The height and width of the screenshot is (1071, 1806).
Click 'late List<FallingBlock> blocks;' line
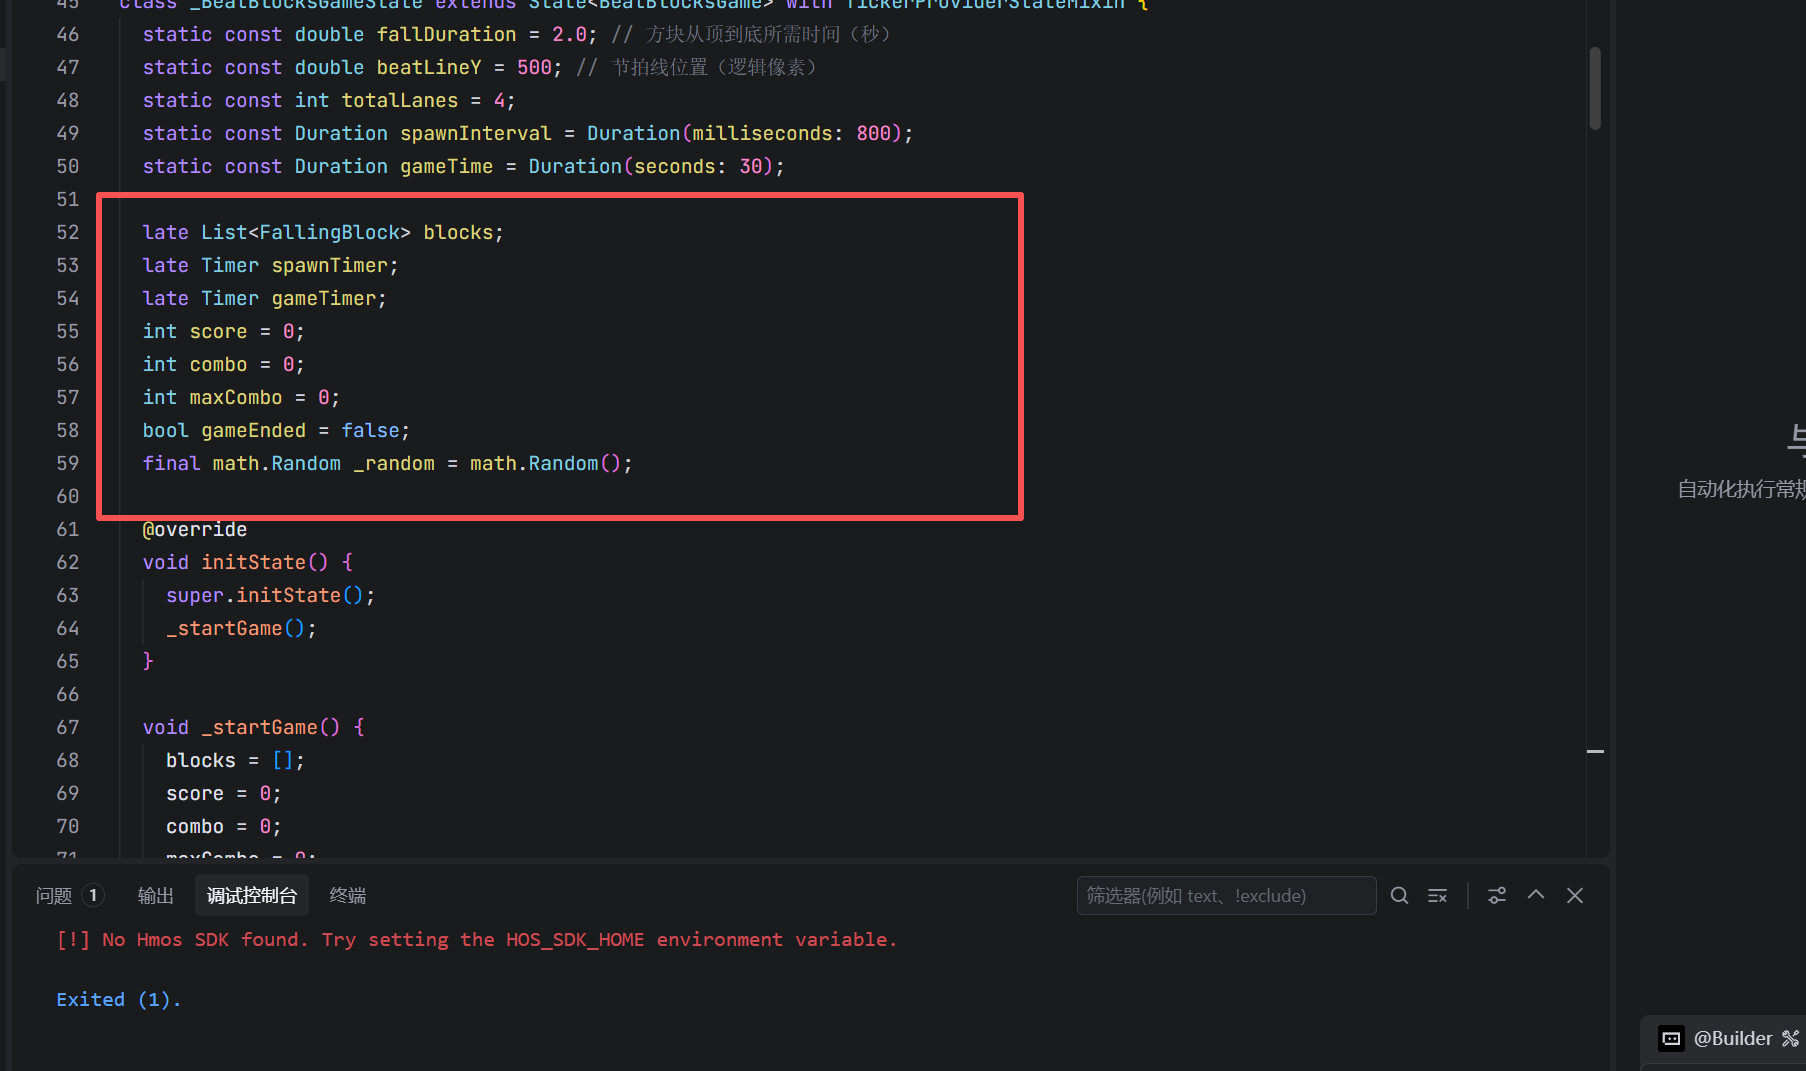323,232
